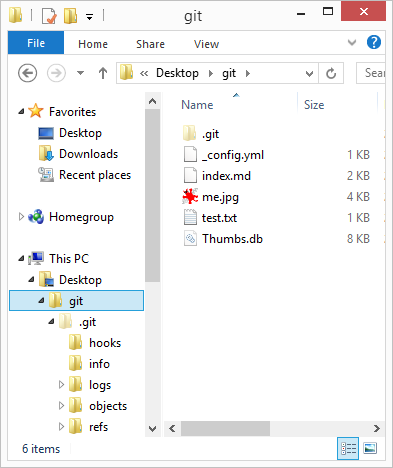The image size is (393, 468).
Task: Open the File menu tab
Action: (x=36, y=43)
